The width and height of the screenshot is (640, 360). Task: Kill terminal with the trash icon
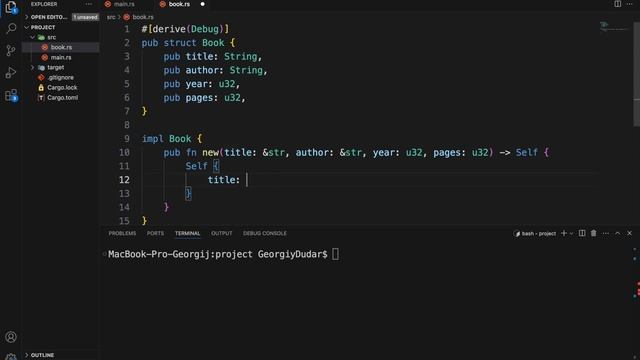point(593,233)
